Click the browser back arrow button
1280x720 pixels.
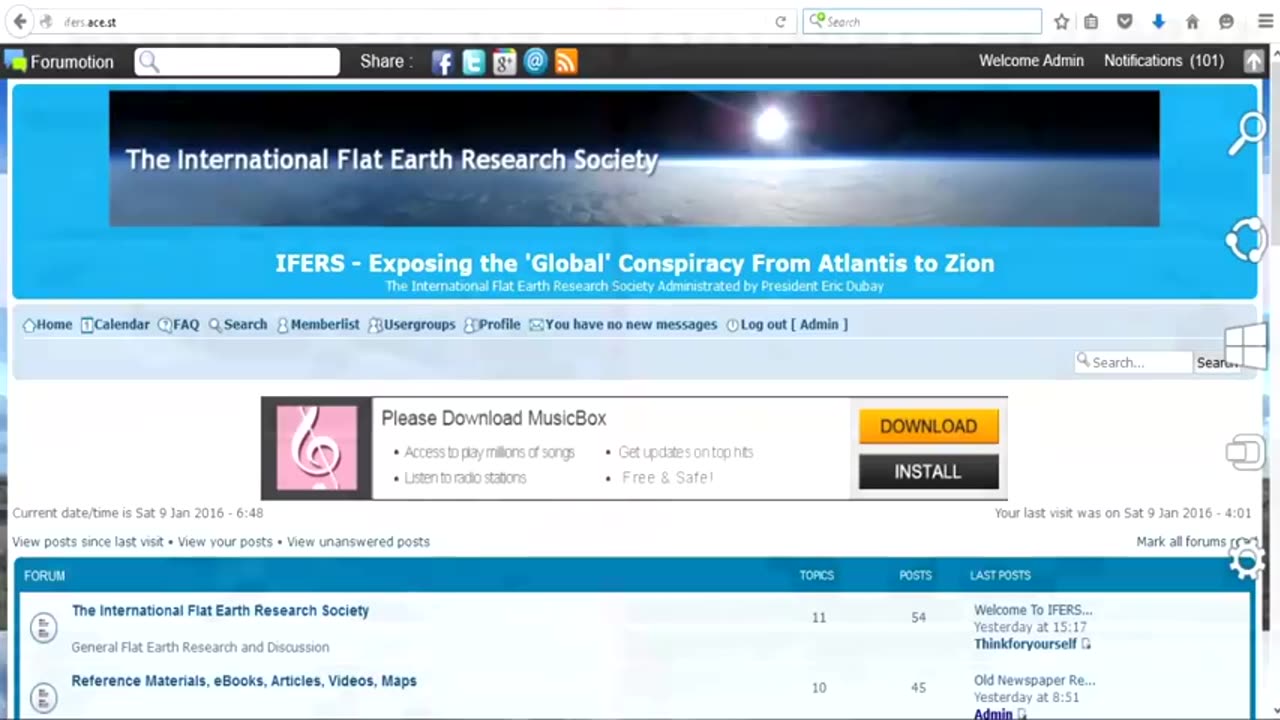pyautogui.click(x=20, y=21)
